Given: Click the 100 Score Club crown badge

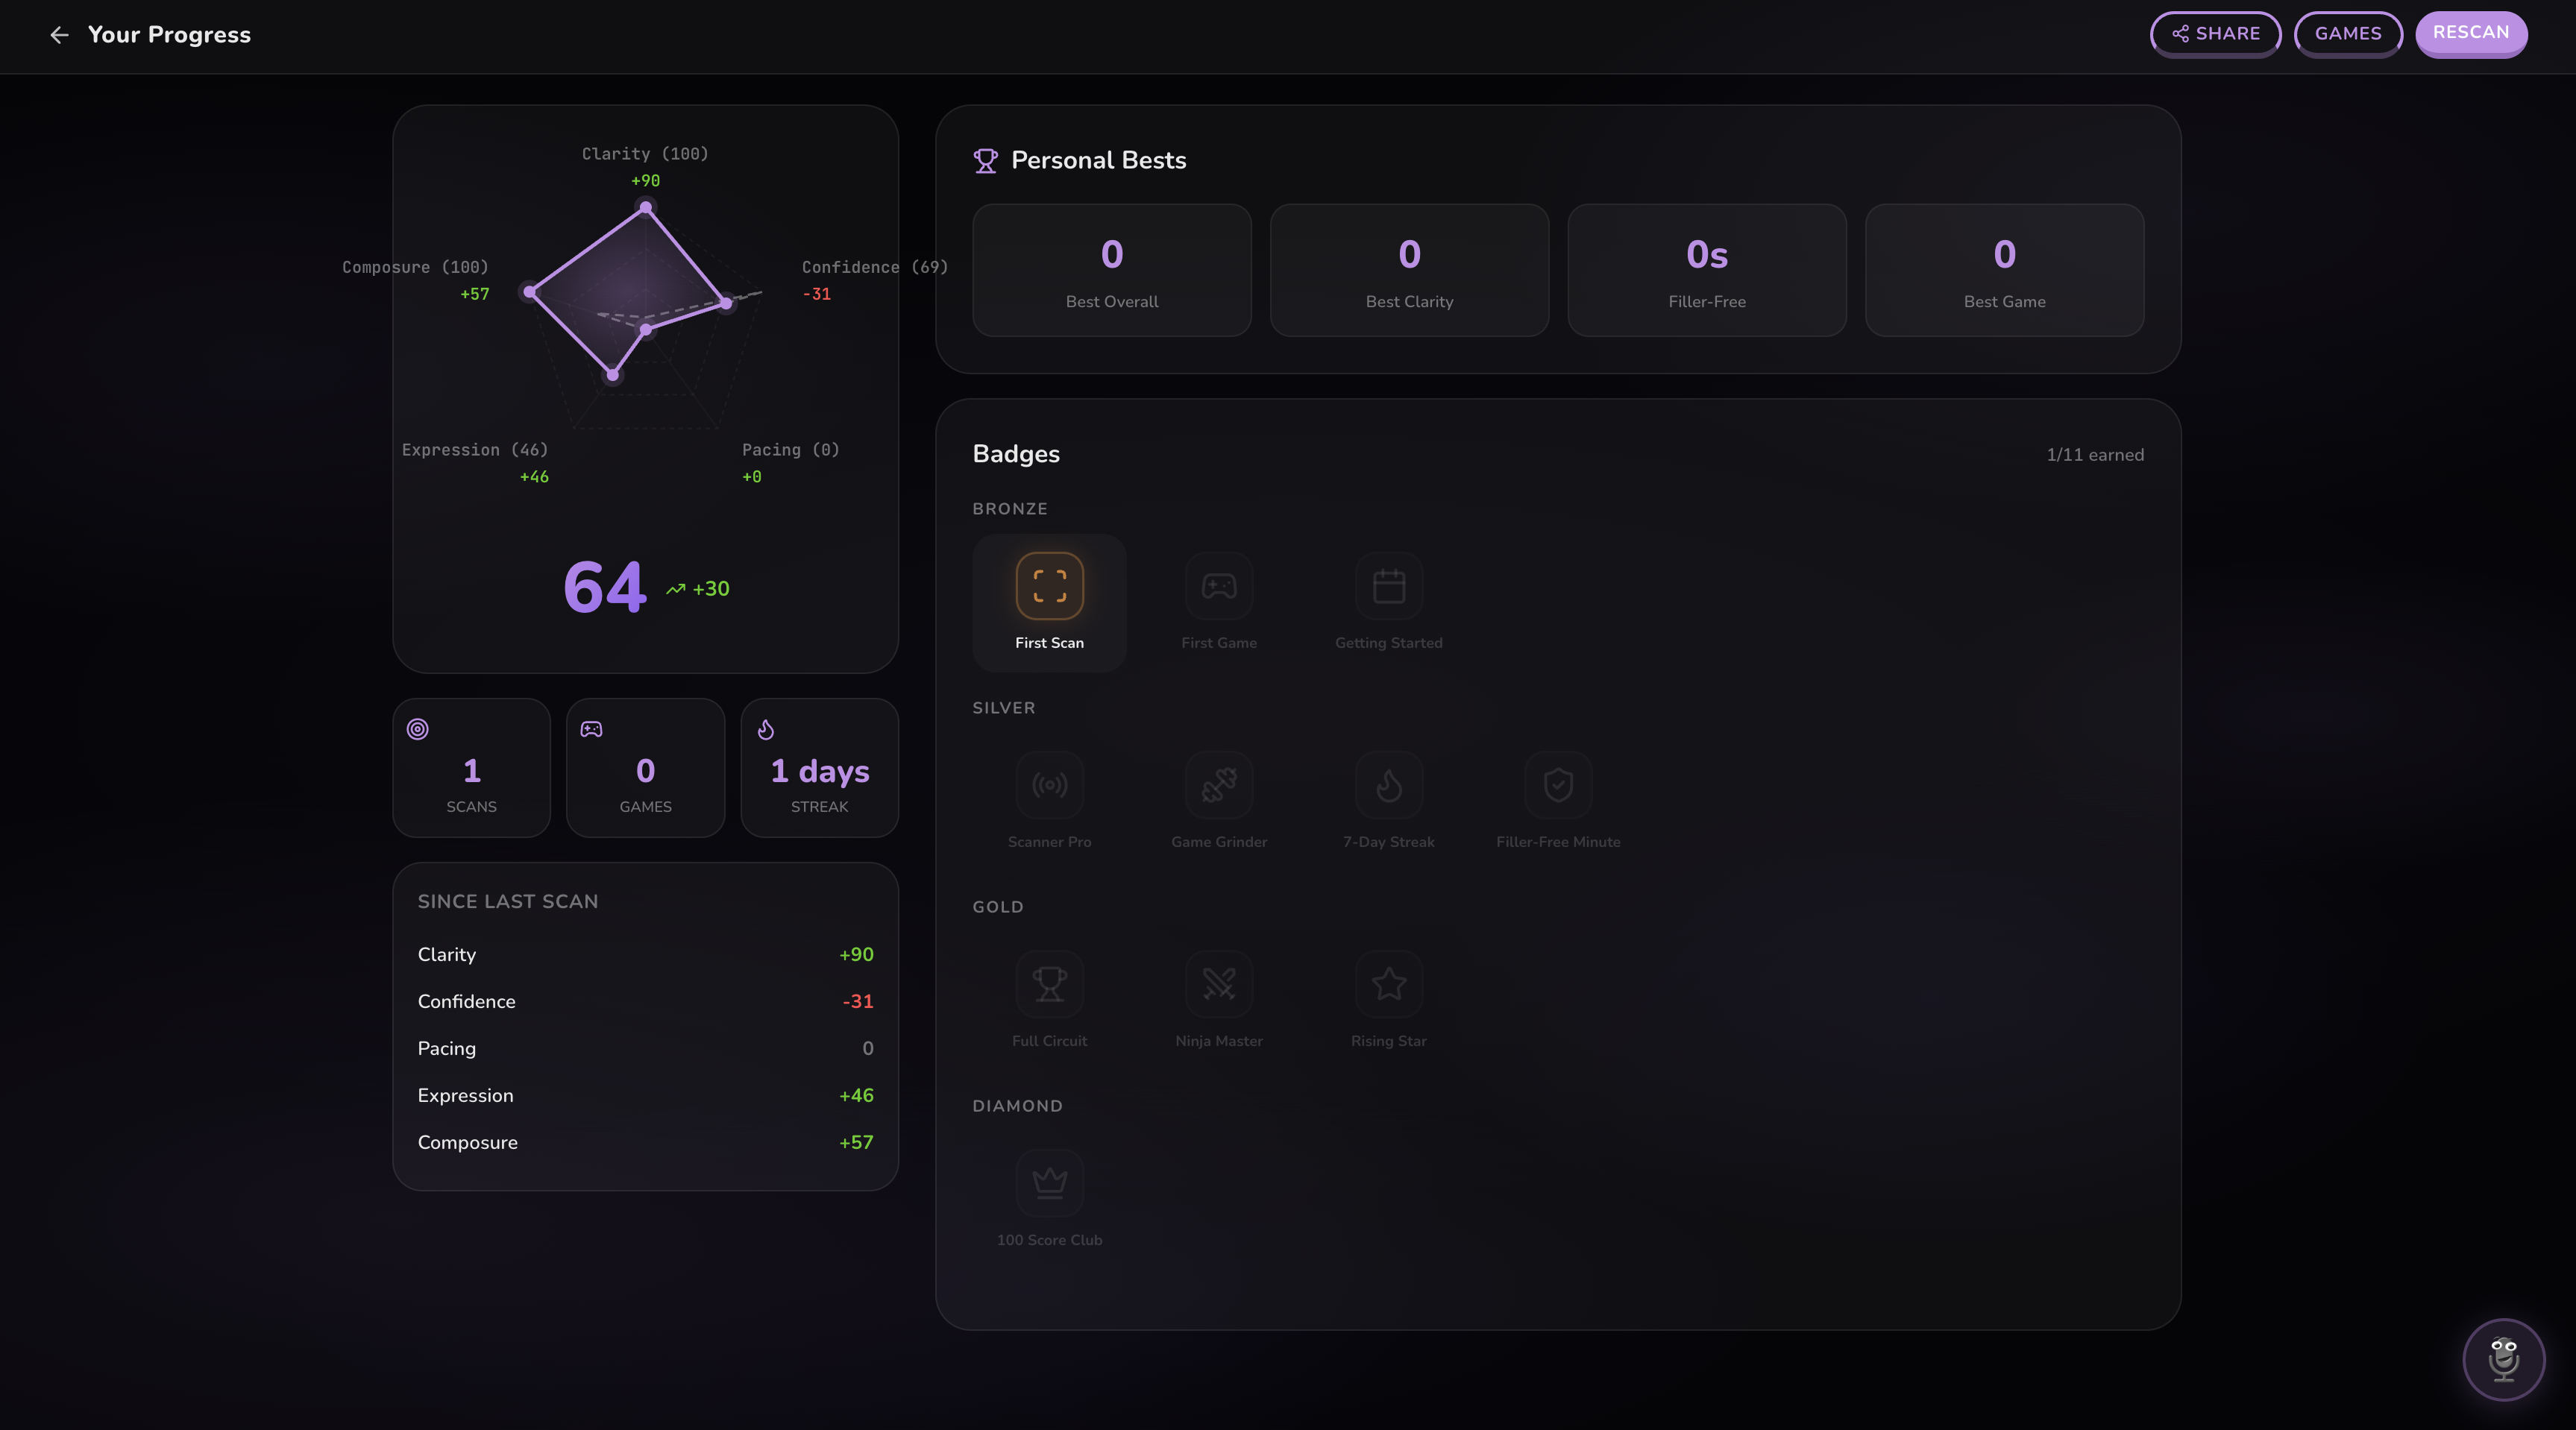Looking at the screenshot, I should click(x=1049, y=1183).
